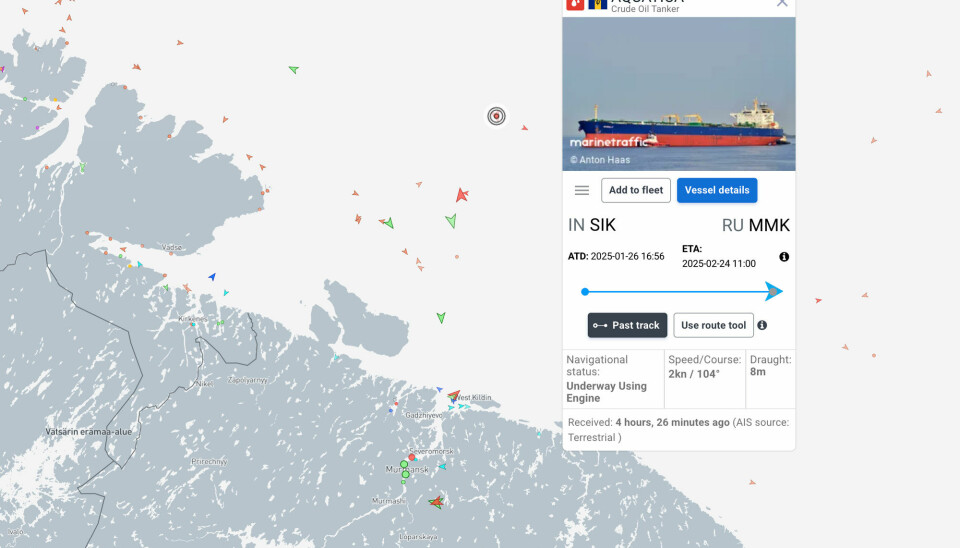This screenshot has width=960, height=548.
Task: Show the vessel's Past track
Action: [627, 325]
